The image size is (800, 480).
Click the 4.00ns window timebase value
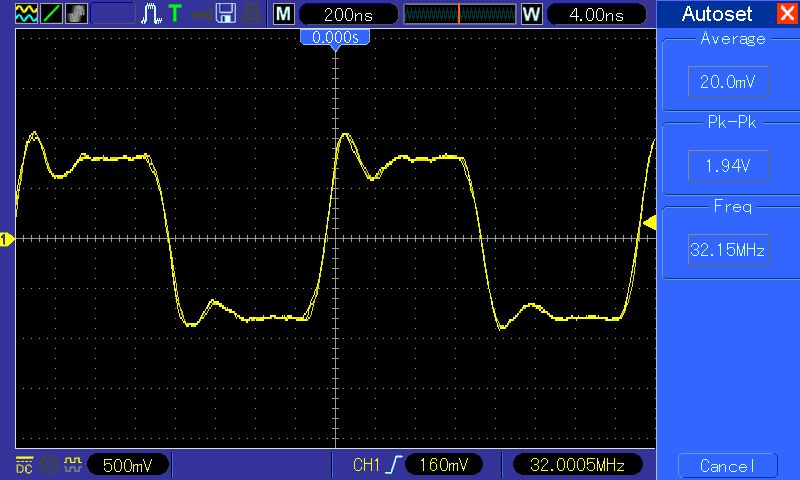[x=596, y=14]
